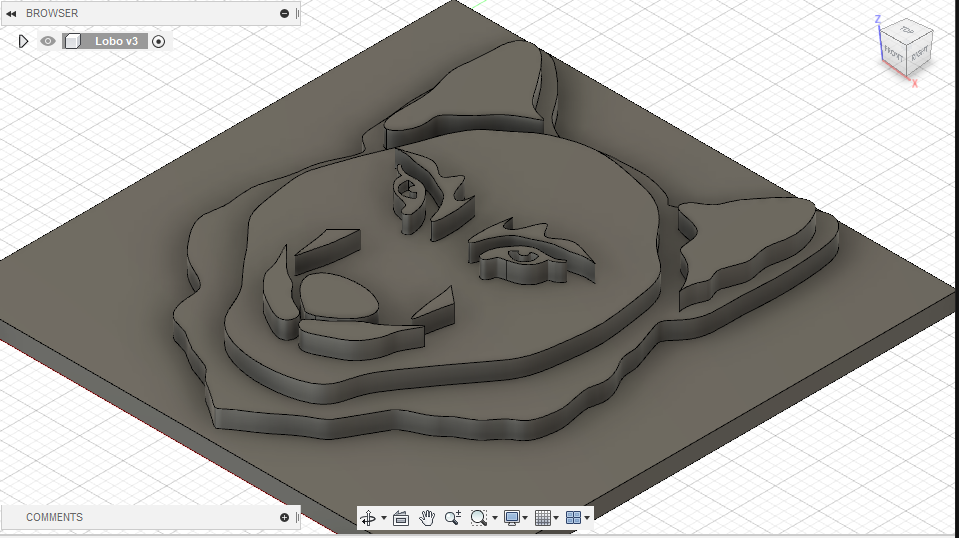Screen dimensions: 959x538
Task: Select the Pan hand tool
Action: (x=427, y=518)
